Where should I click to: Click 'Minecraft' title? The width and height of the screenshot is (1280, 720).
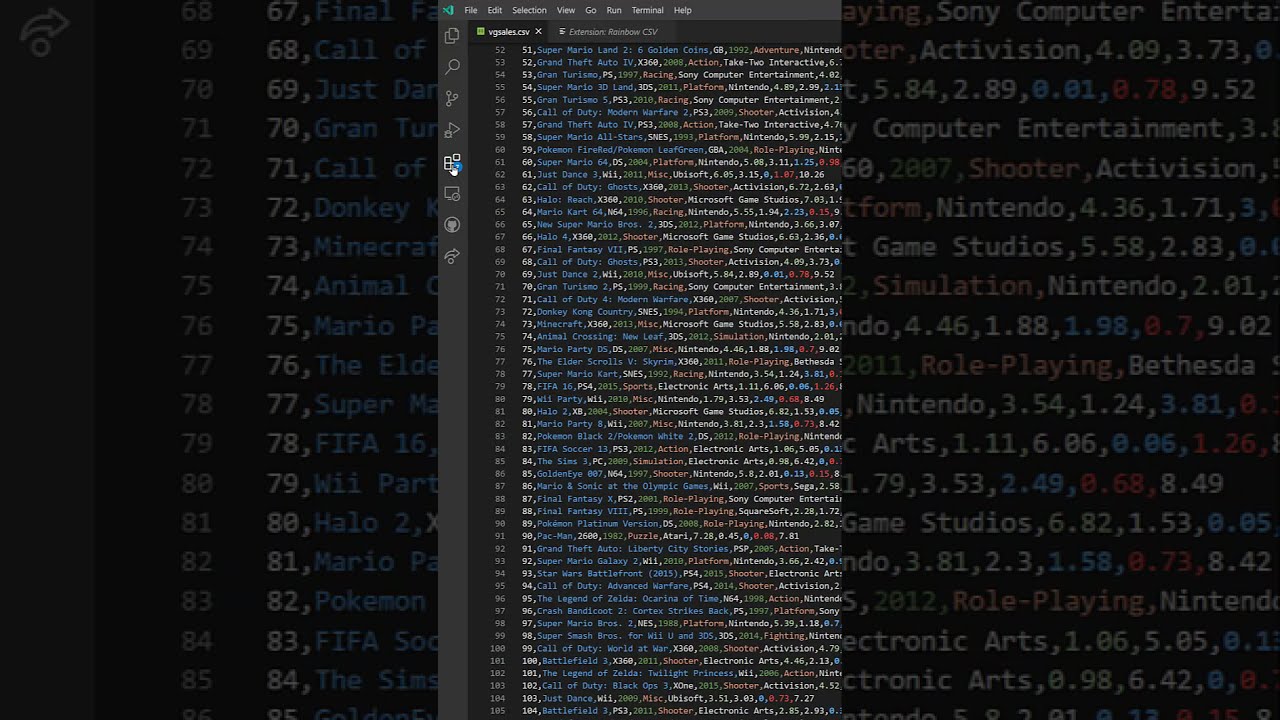(560, 324)
